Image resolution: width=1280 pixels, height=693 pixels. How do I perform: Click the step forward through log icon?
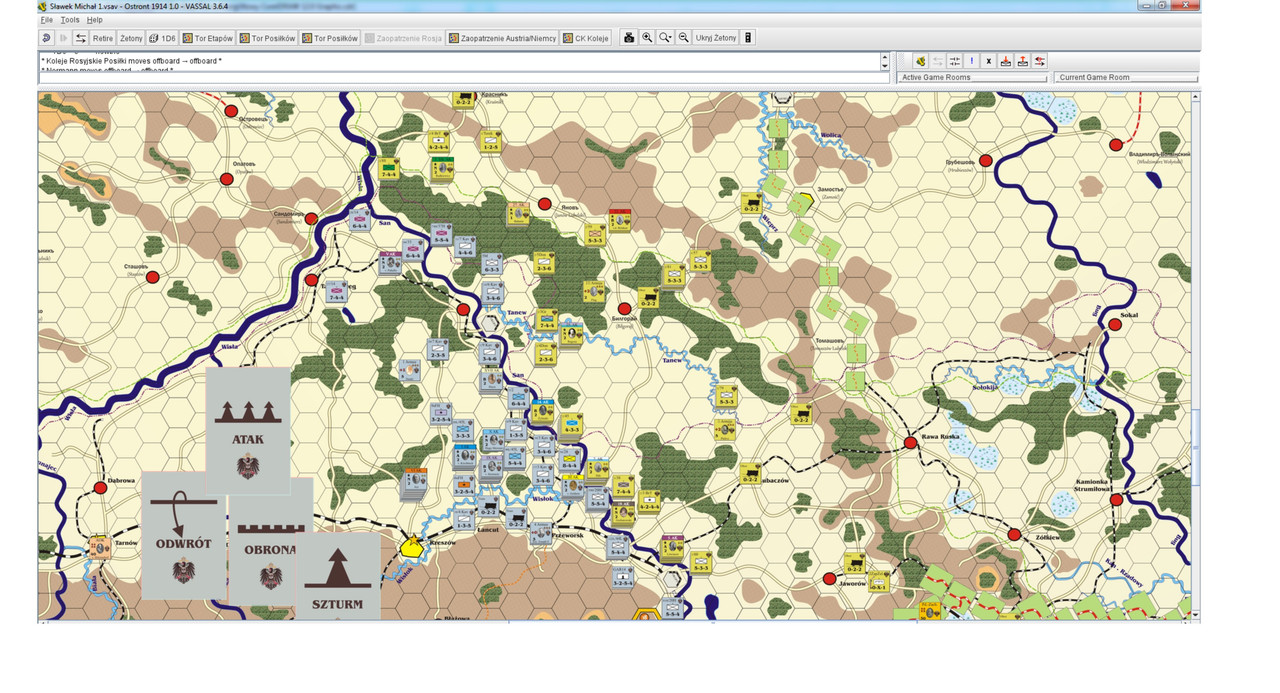63,38
